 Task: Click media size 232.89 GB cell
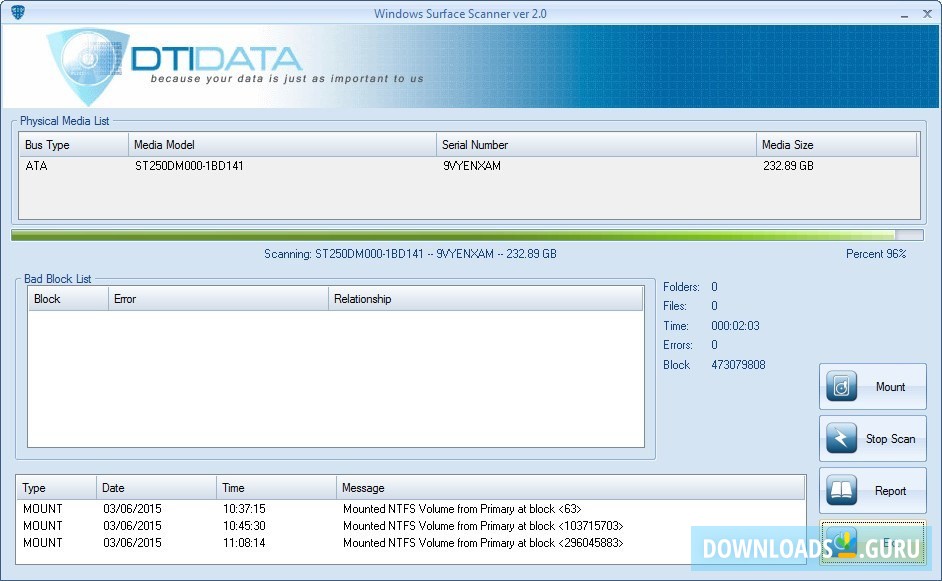[x=788, y=166]
